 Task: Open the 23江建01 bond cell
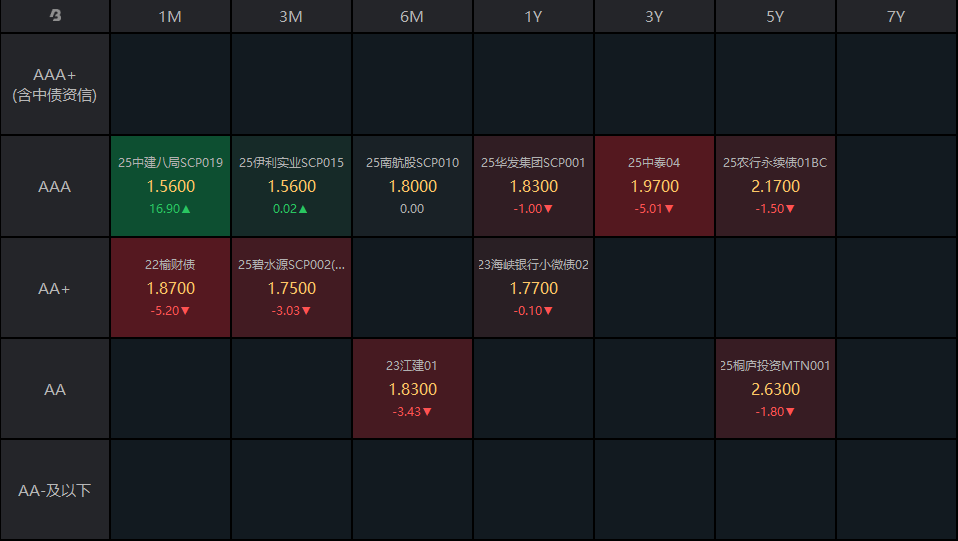pyautogui.click(x=412, y=389)
